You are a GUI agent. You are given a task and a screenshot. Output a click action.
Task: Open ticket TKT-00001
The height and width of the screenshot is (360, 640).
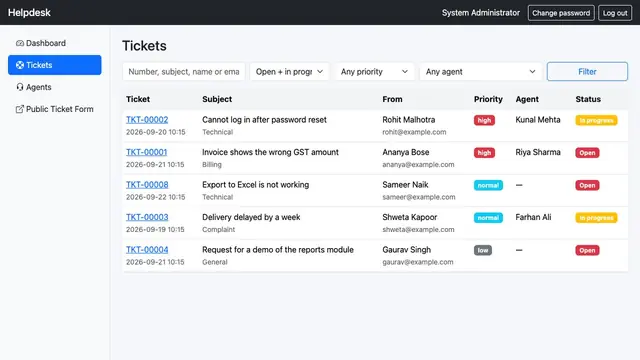[x=147, y=152]
